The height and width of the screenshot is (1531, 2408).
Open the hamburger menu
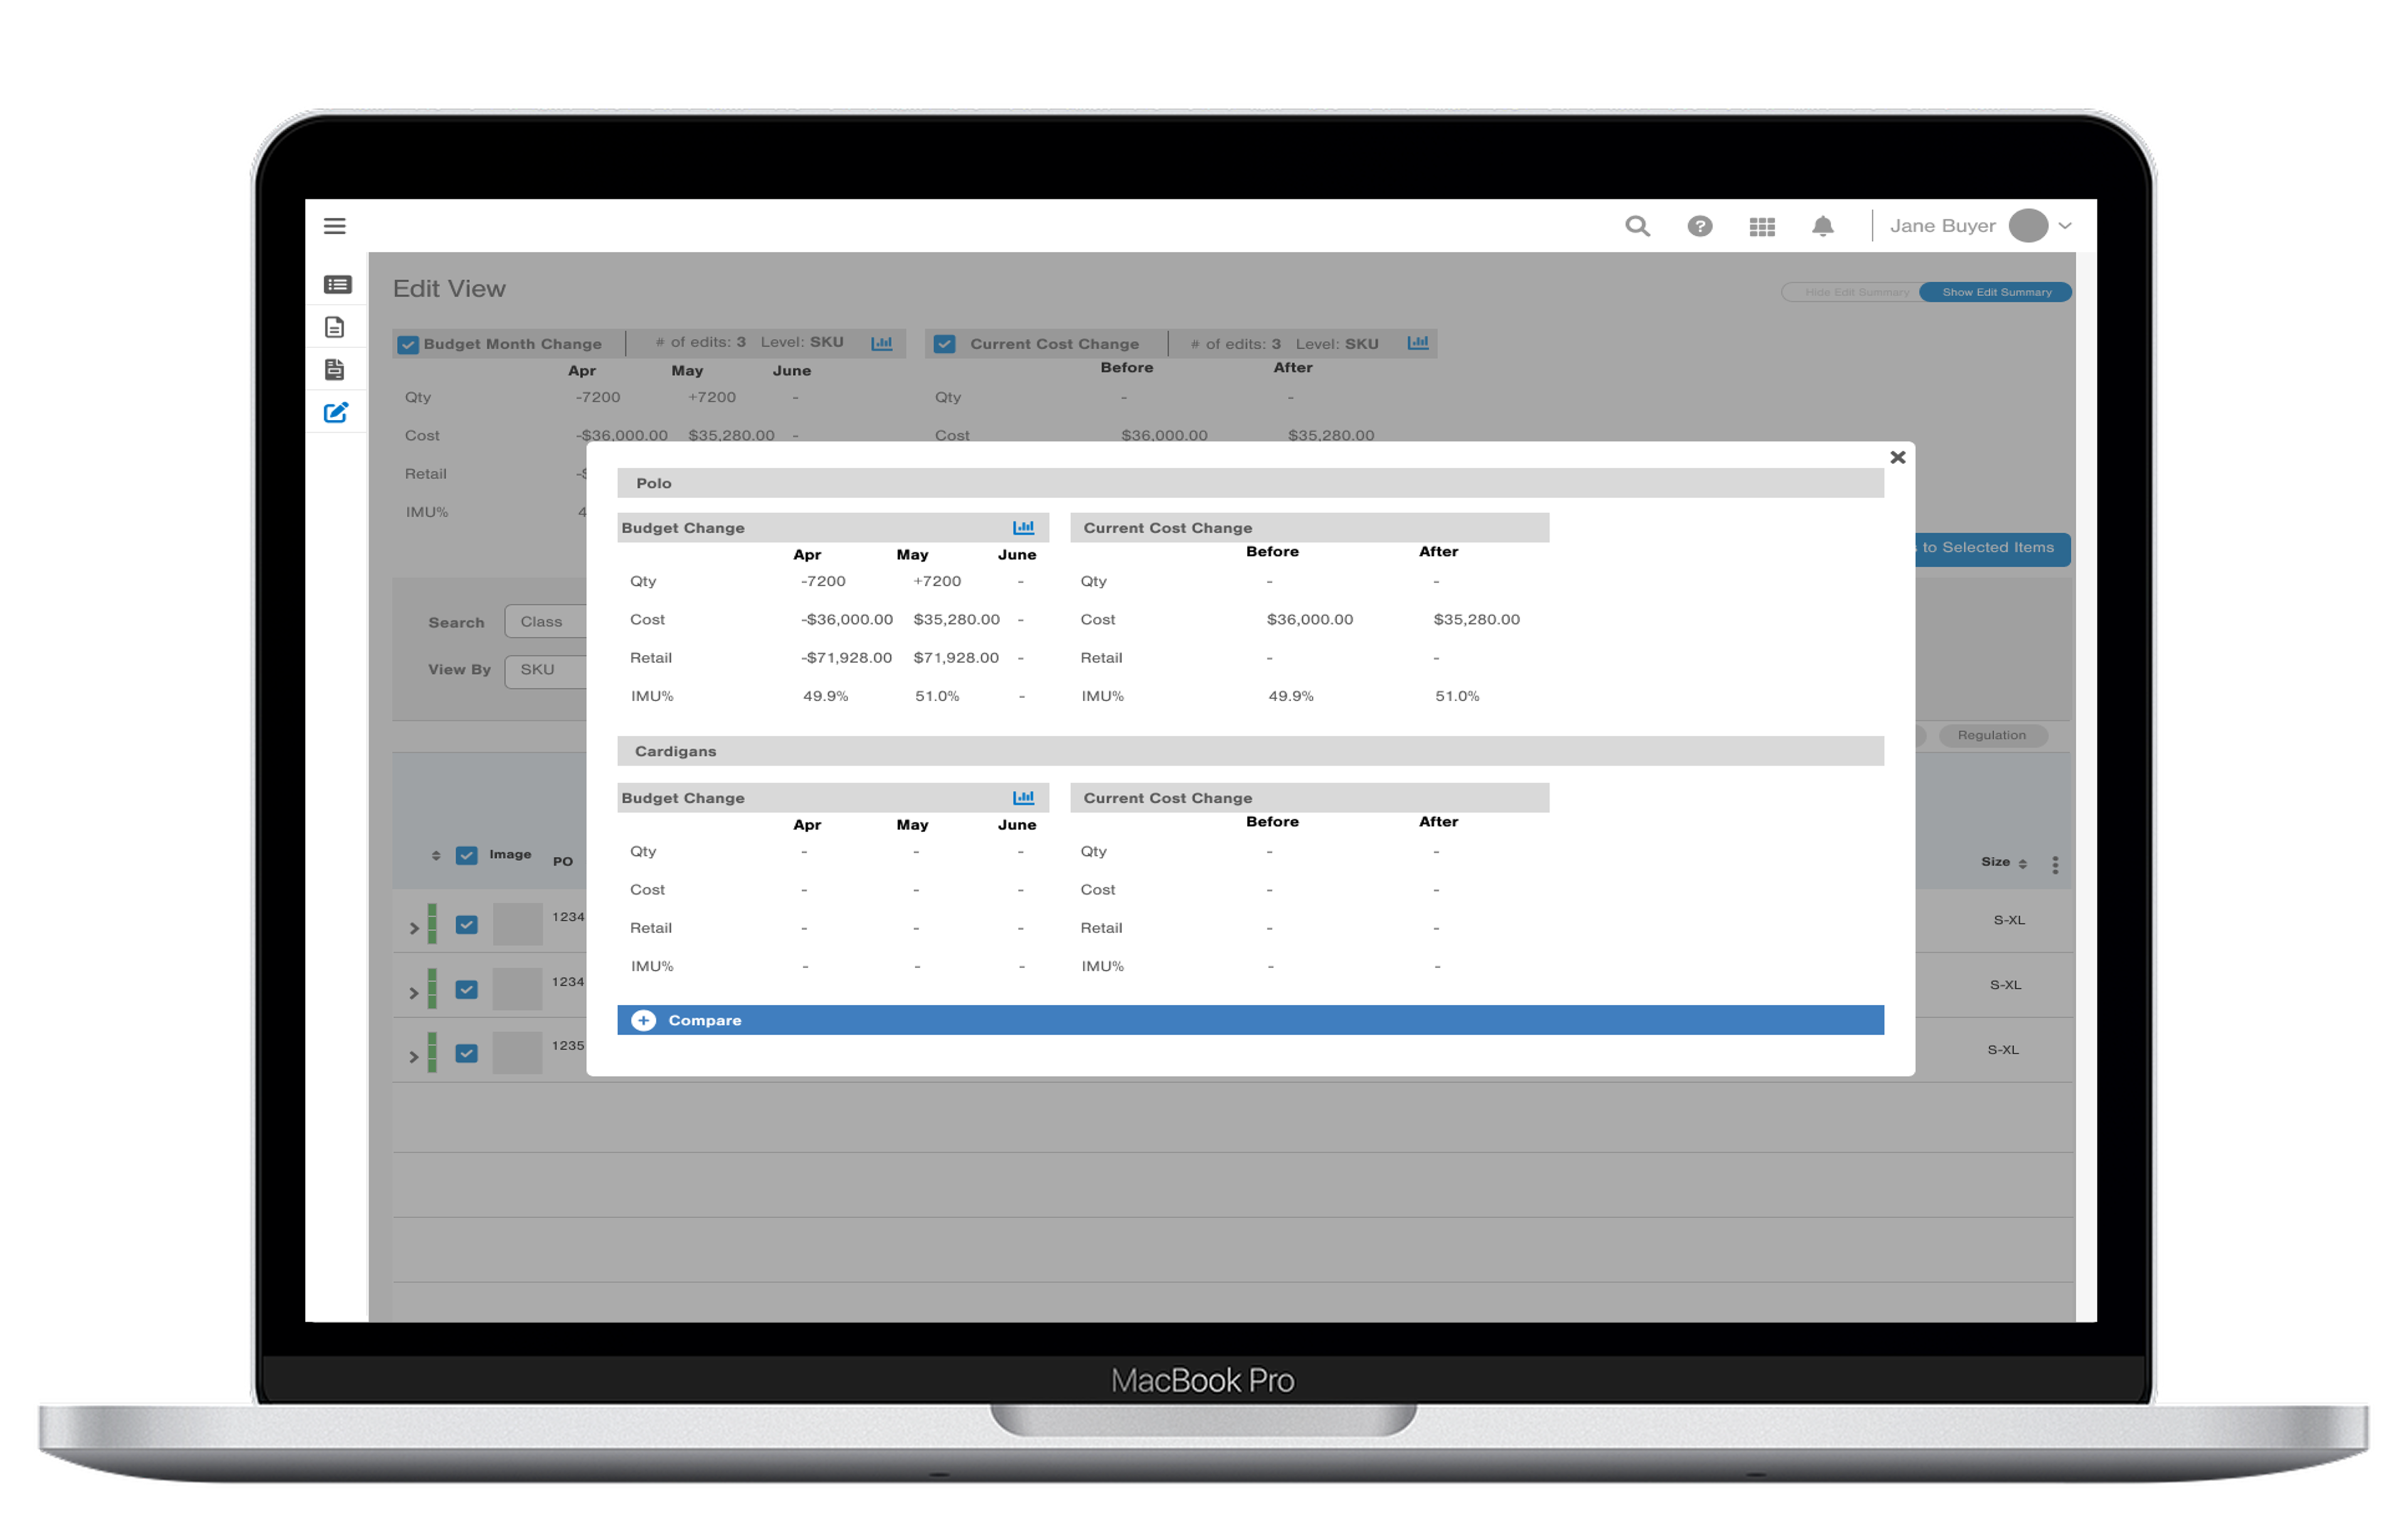pos(334,226)
